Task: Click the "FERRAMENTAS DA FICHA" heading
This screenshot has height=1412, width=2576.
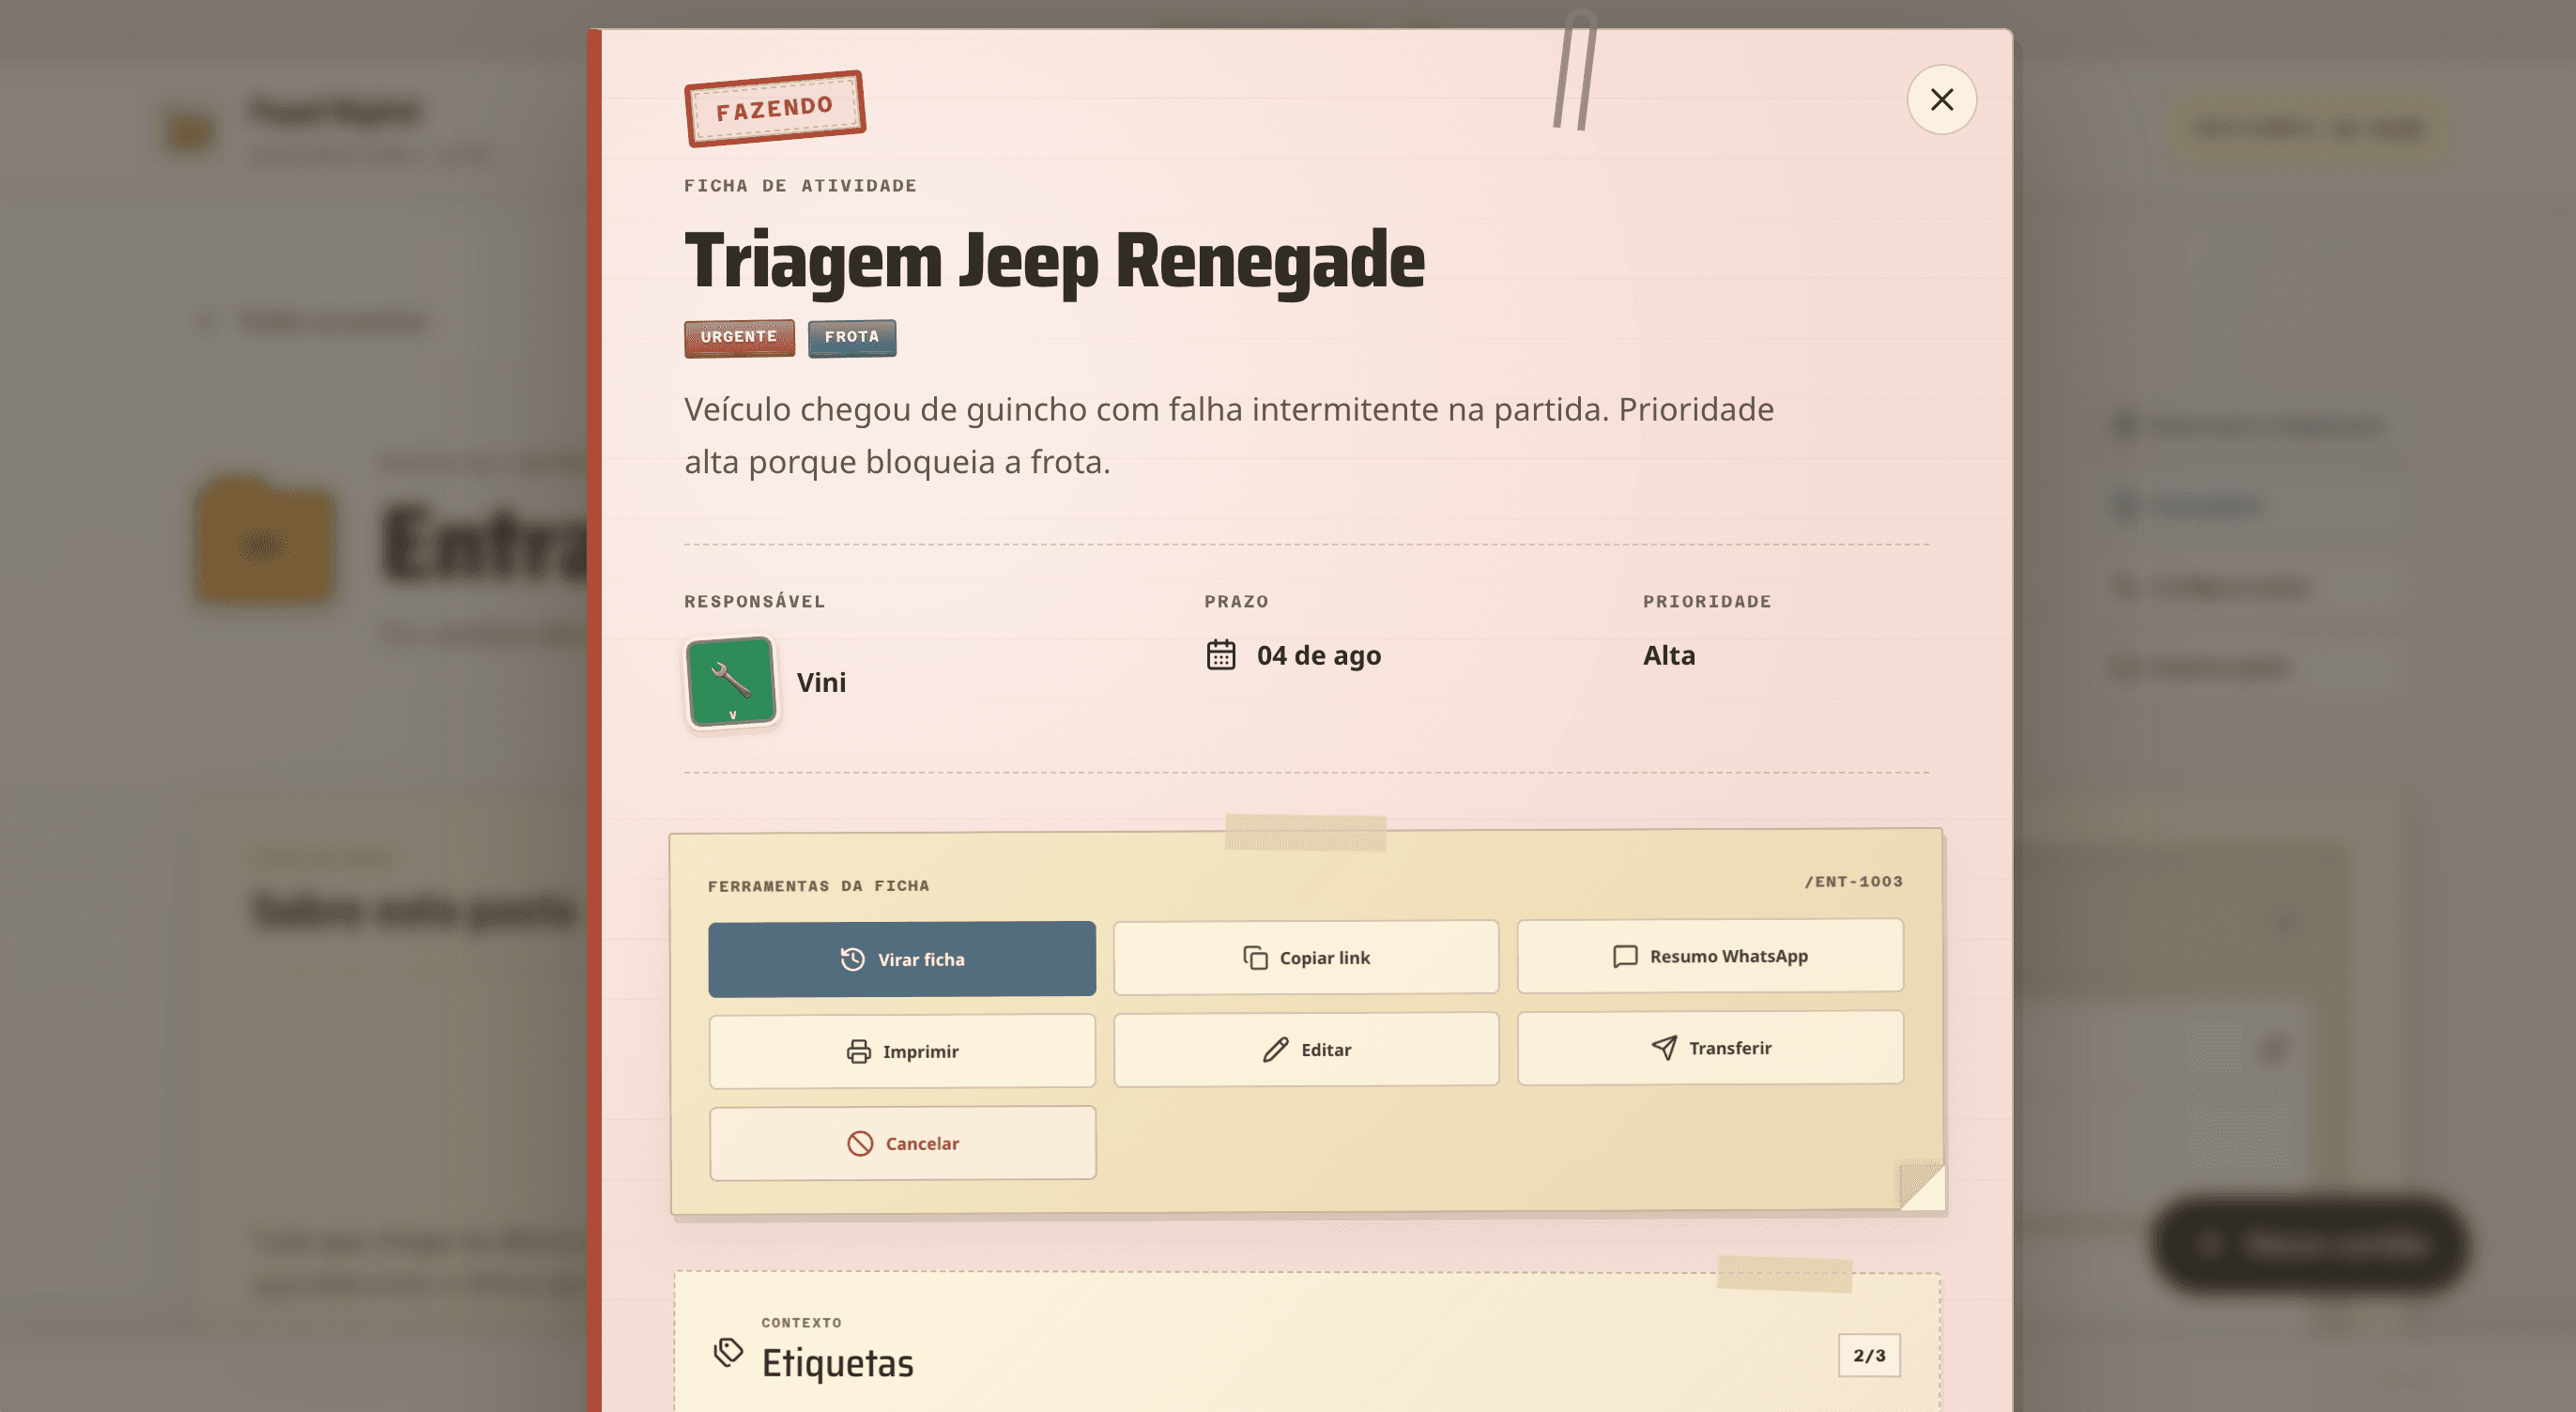Action: click(818, 885)
